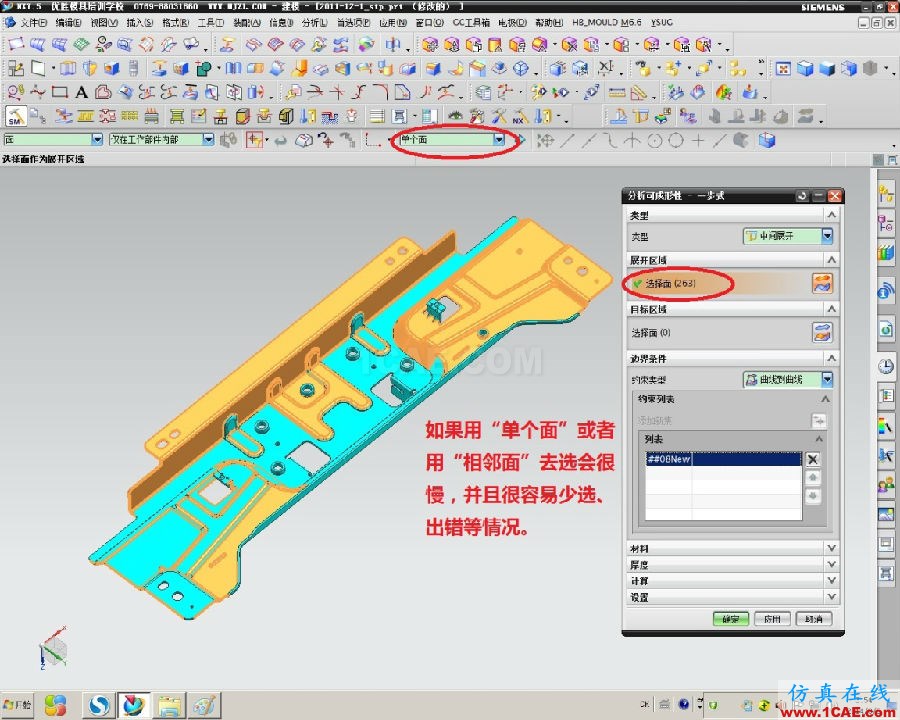Open the paint palette taskbar icon
The height and width of the screenshot is (720, 900).
(x=204, y=705)
